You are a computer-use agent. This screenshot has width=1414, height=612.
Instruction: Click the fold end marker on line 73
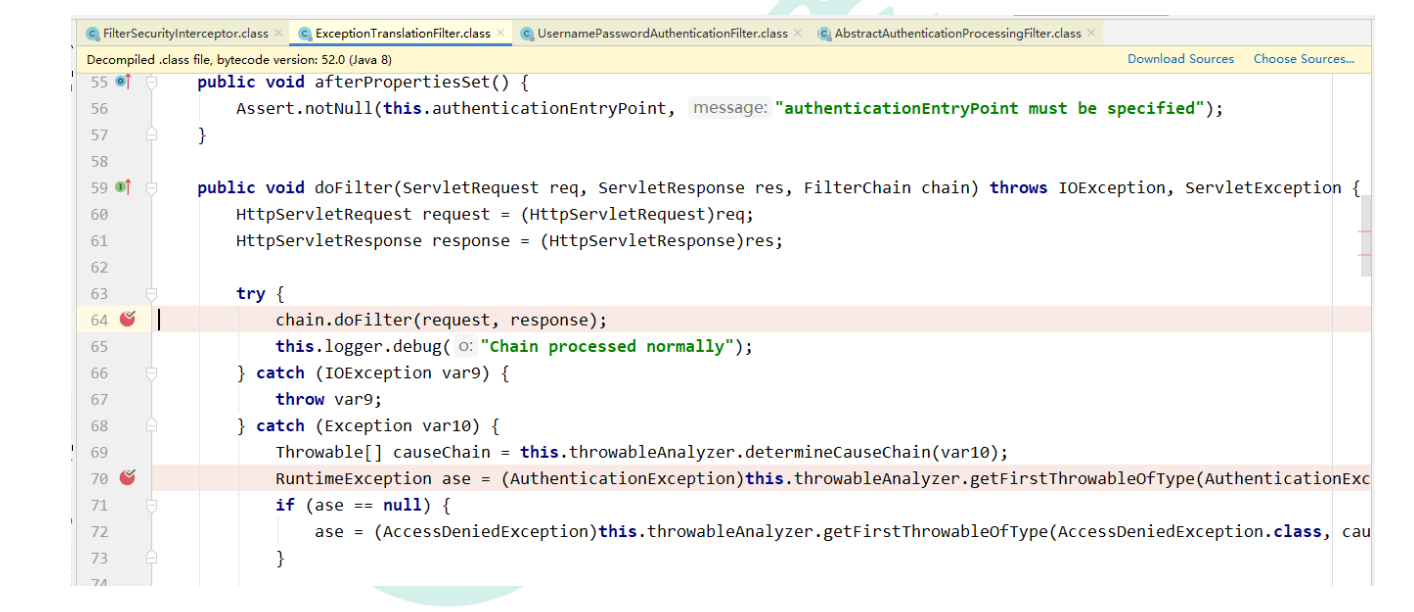(x=152, y=558)
